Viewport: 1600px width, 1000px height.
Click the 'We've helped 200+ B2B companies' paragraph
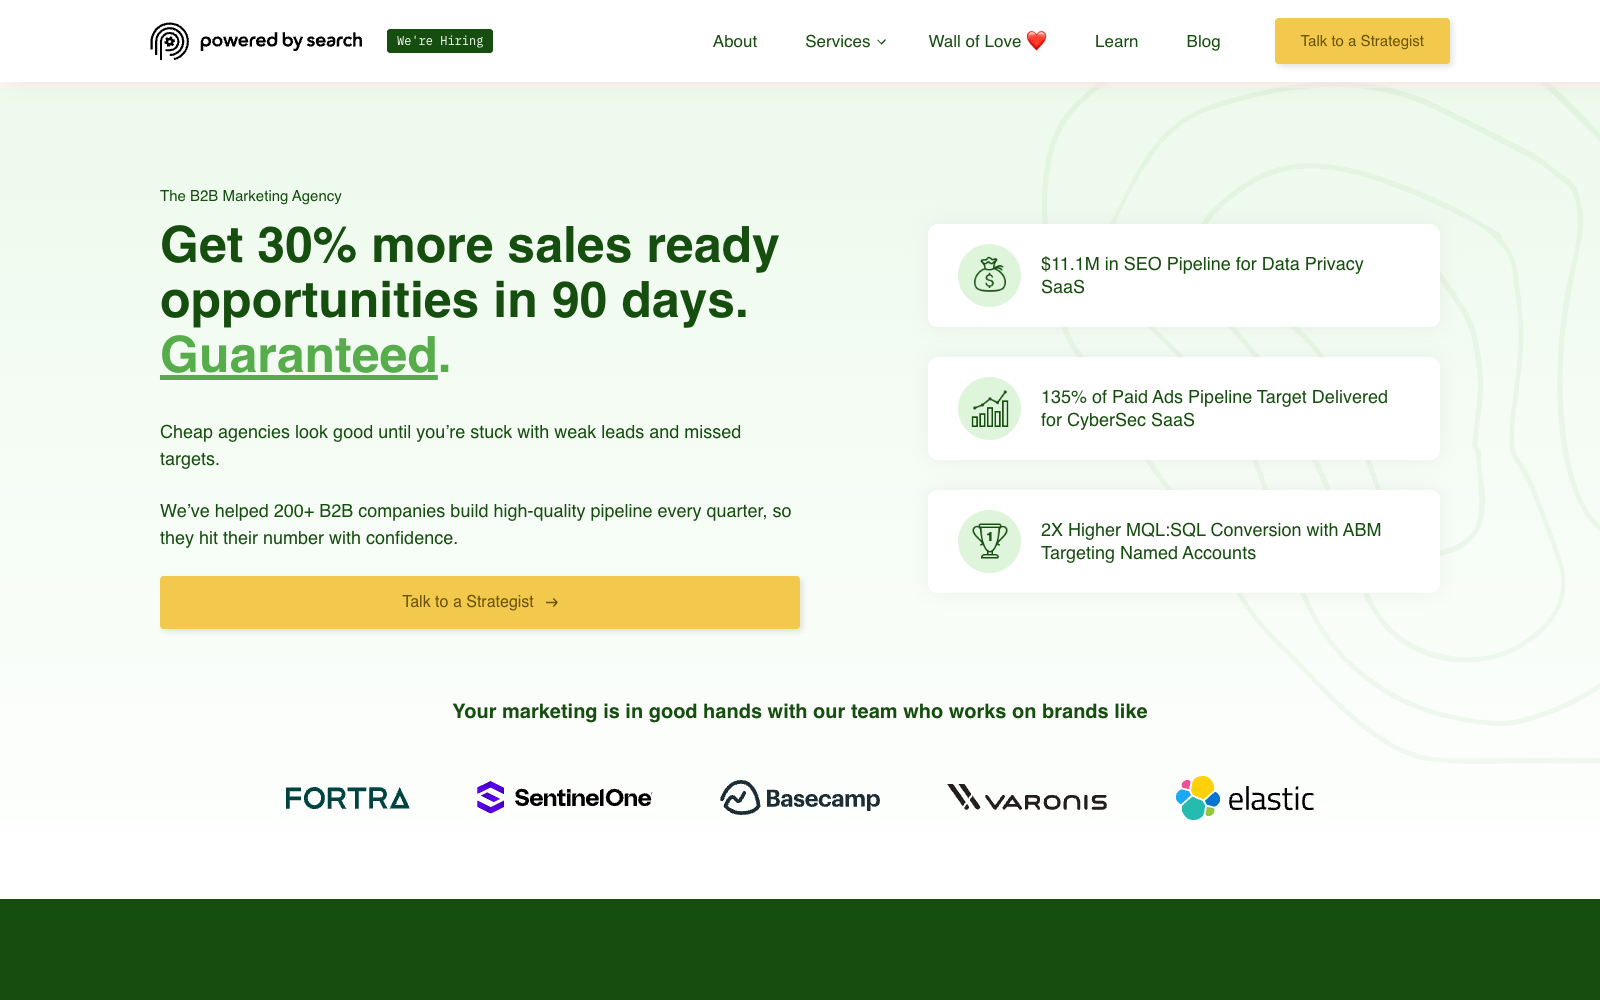tap(476, 524)
